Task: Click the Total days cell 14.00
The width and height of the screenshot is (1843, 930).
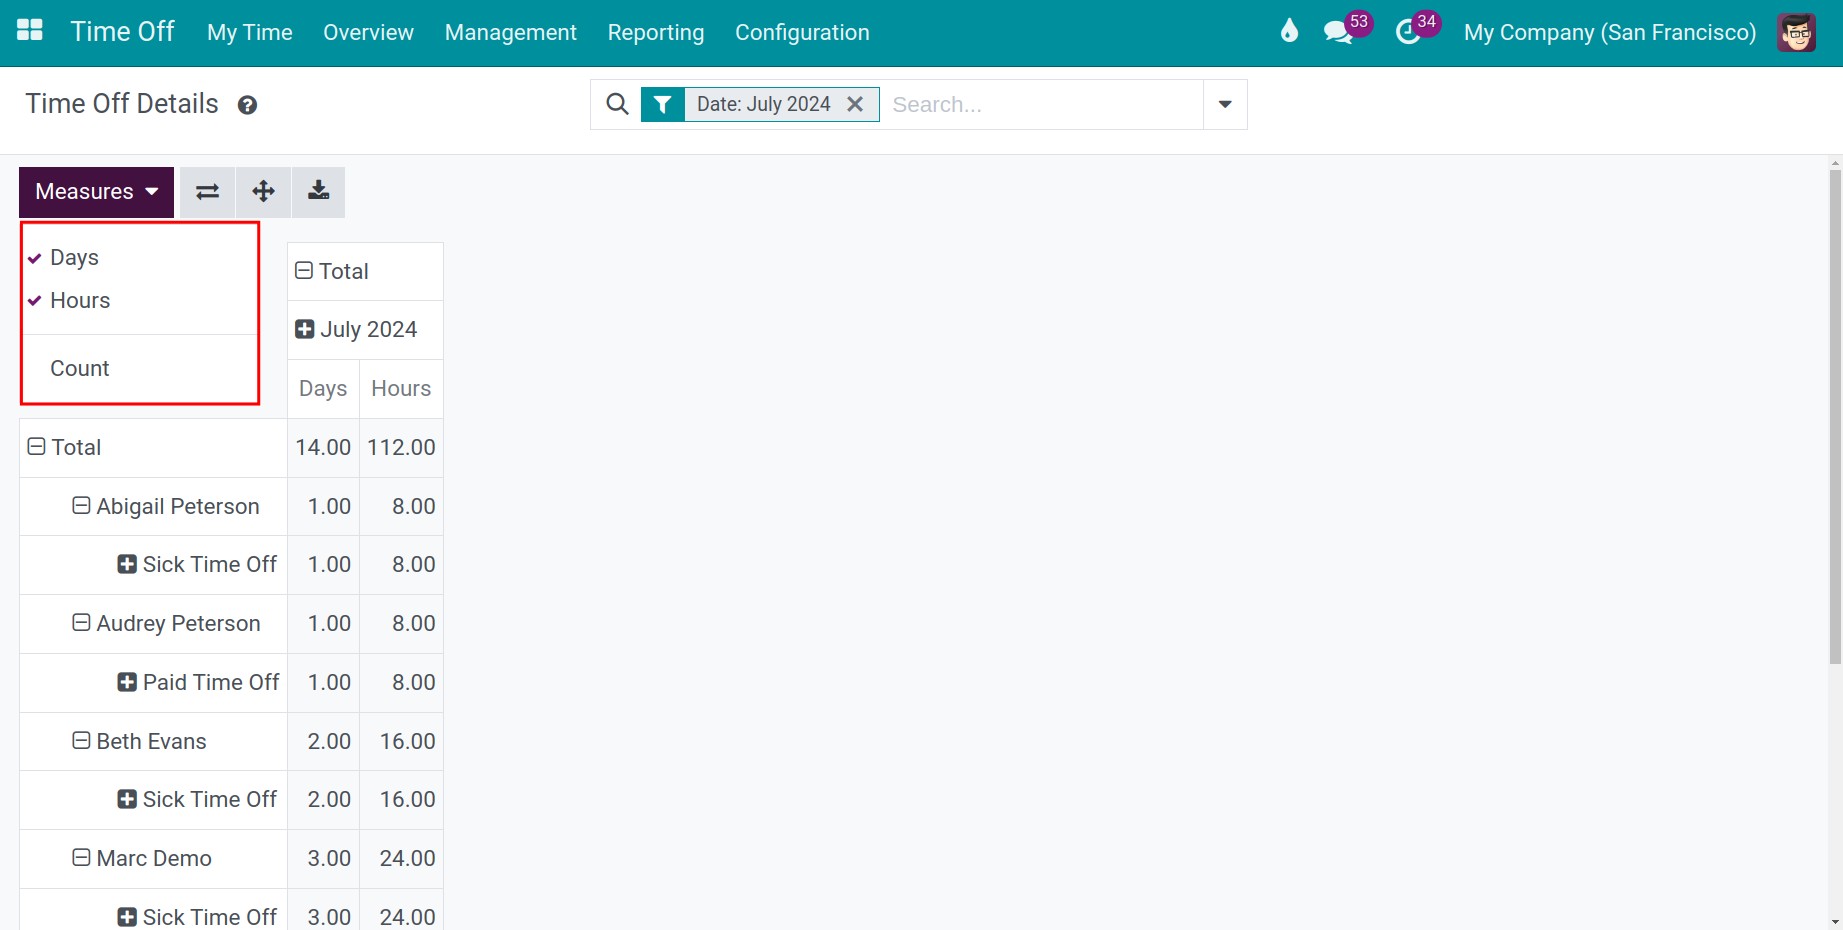Action: (x=323, y=447)
